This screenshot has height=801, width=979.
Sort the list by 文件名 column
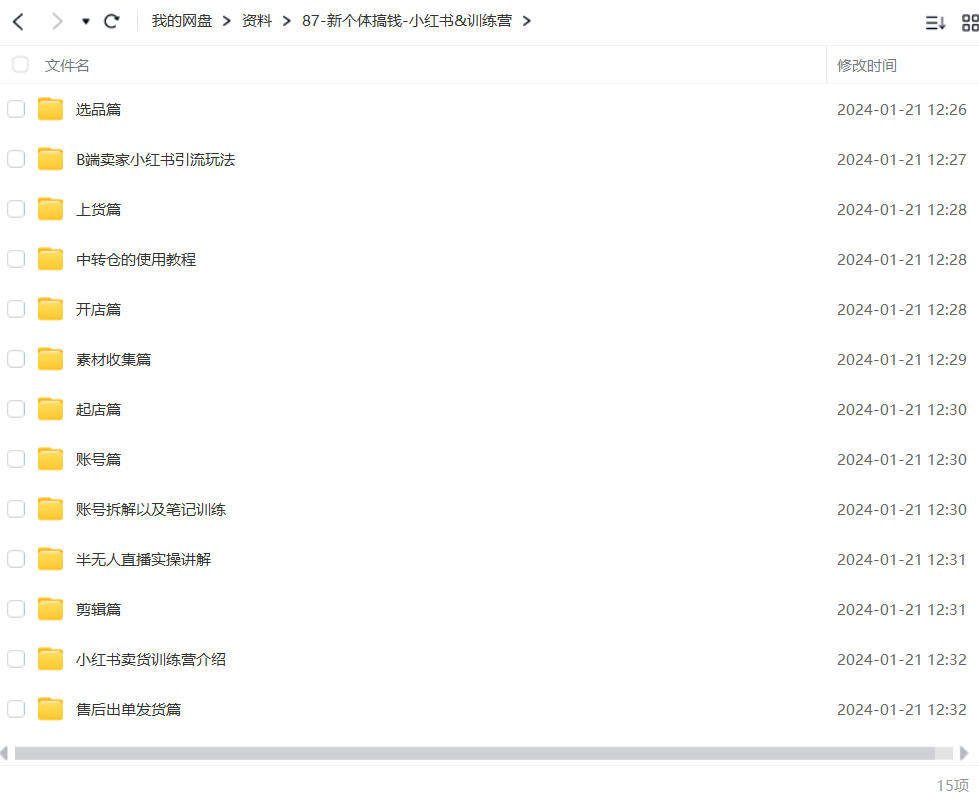click(67, 66)
